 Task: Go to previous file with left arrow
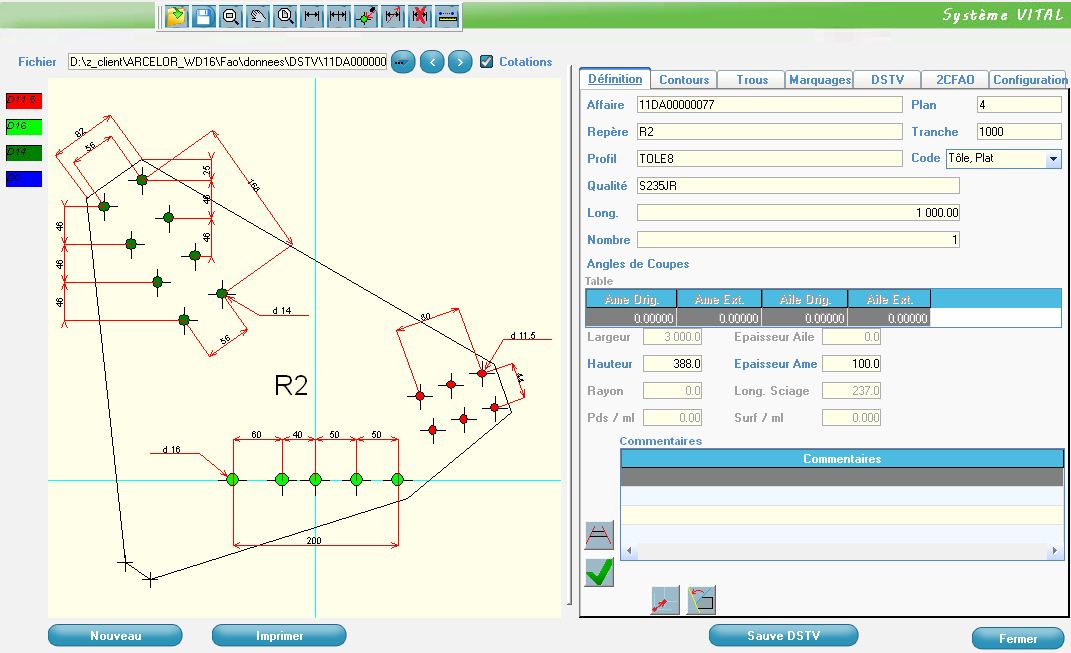[432, 62]
